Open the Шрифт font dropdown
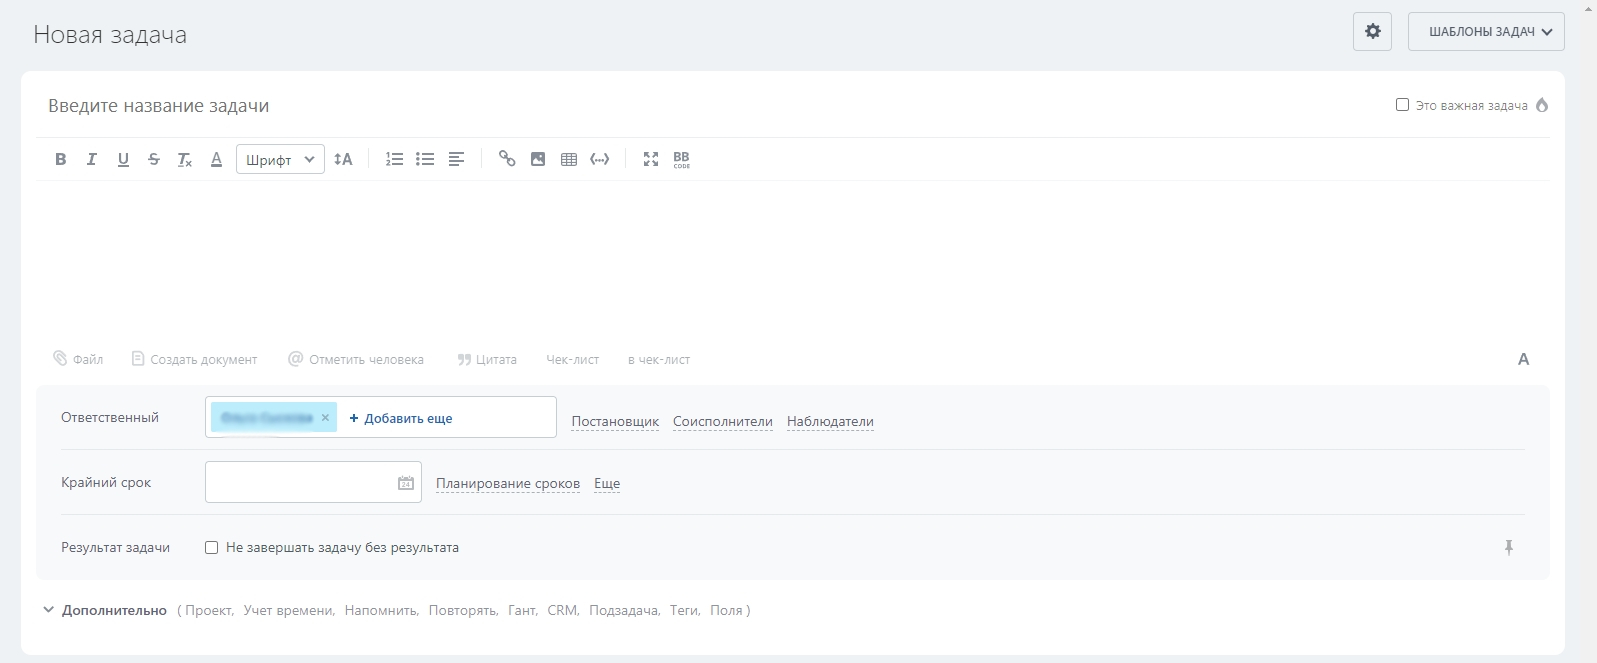The image size is (1597, 663). click(280, 159)
